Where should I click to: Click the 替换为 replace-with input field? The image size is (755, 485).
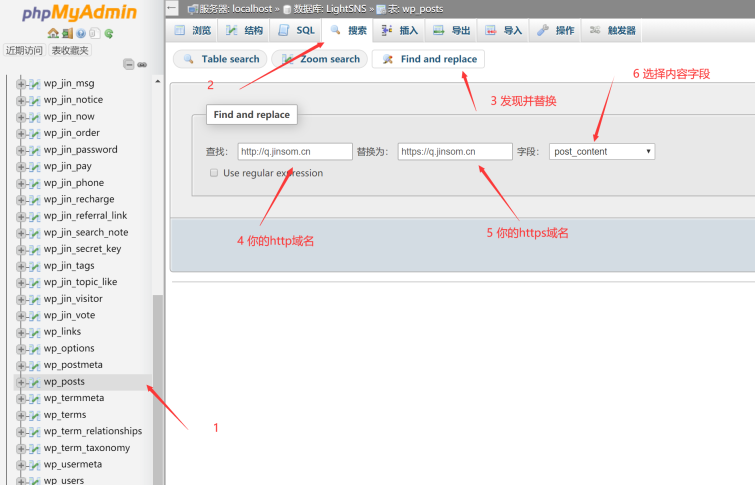tap(453, 152)
